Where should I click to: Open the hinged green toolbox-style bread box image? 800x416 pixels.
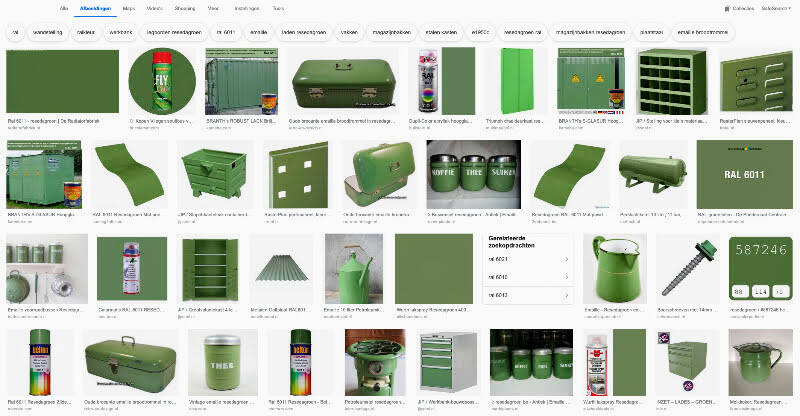tap(131, 362)
